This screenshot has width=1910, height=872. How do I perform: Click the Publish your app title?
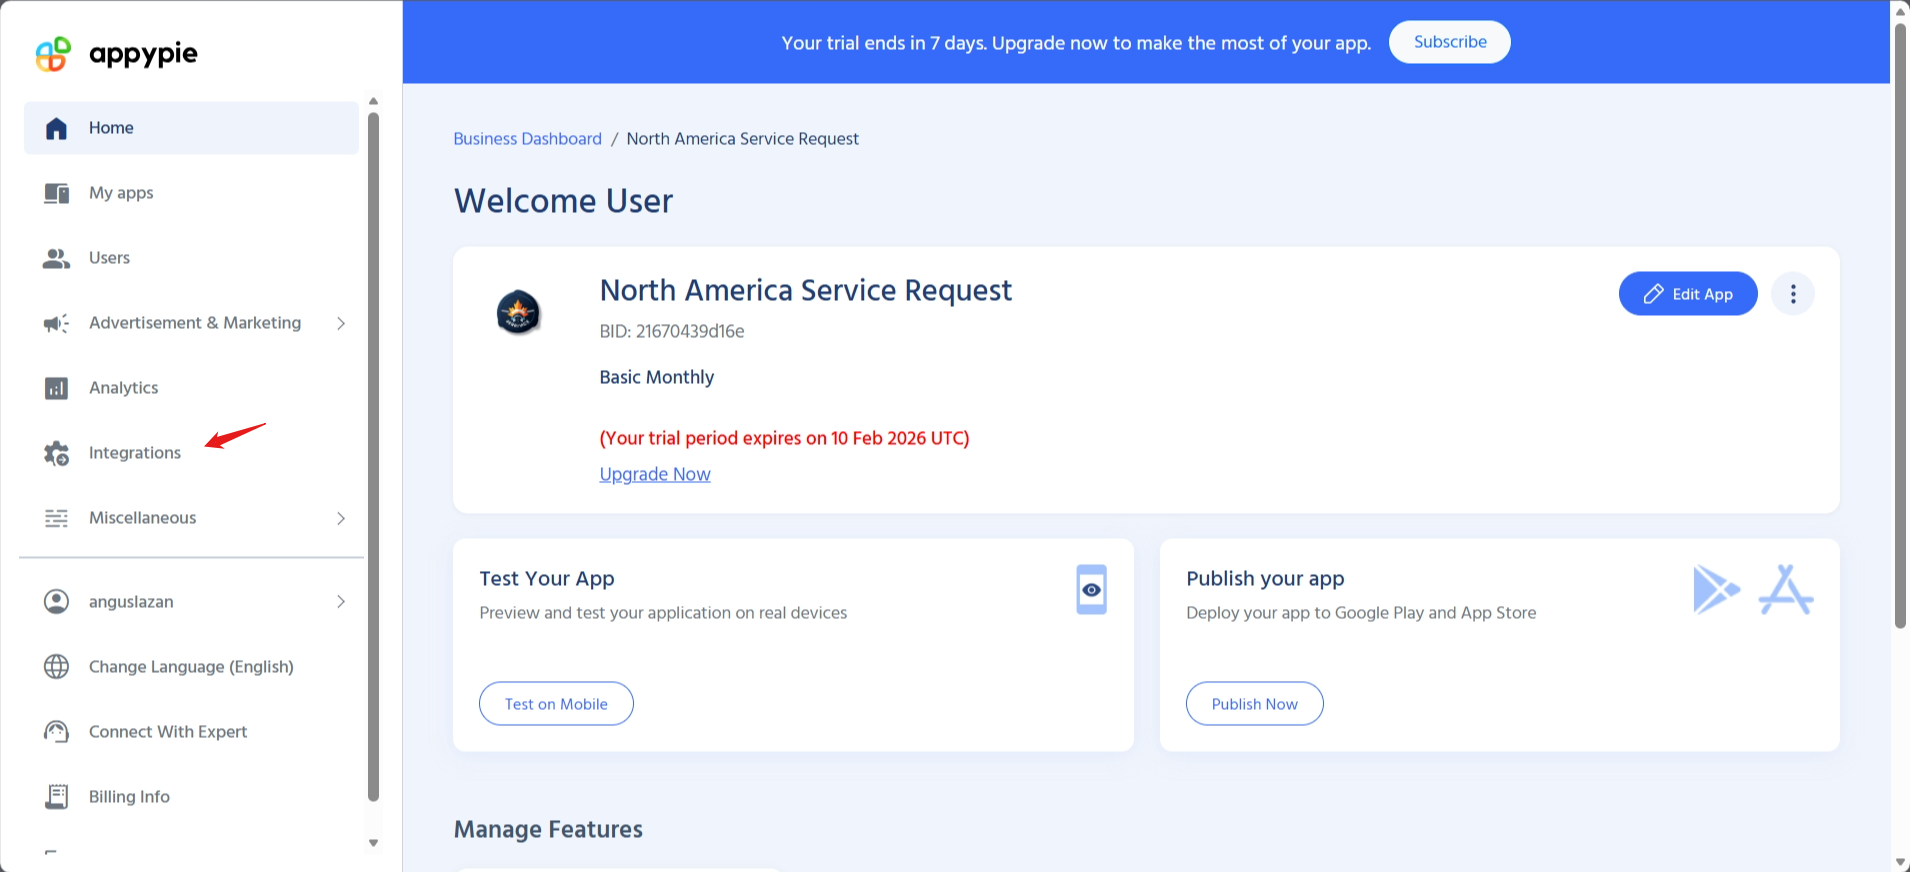[x=1265, y=579]
